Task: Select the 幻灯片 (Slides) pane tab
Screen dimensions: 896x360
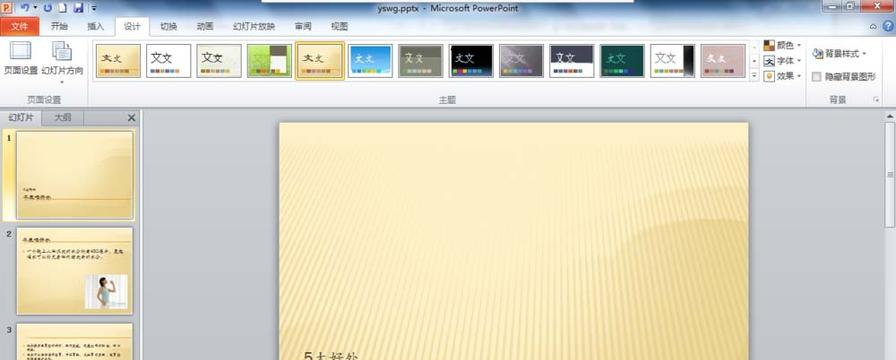Action: [x=21, y=118]
